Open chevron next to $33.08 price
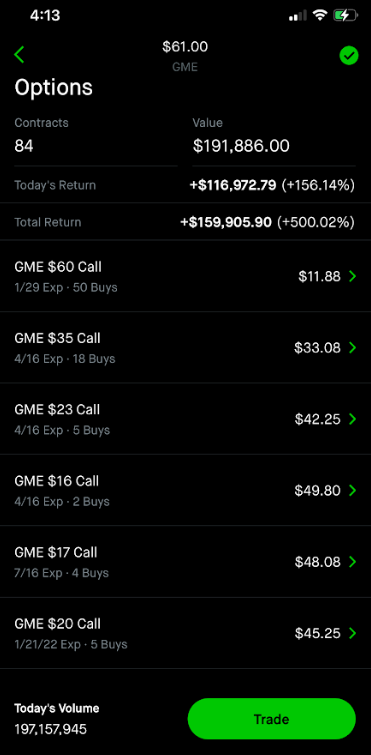Image resolution: width=371 pixels, height=755 pixels. 353,348
